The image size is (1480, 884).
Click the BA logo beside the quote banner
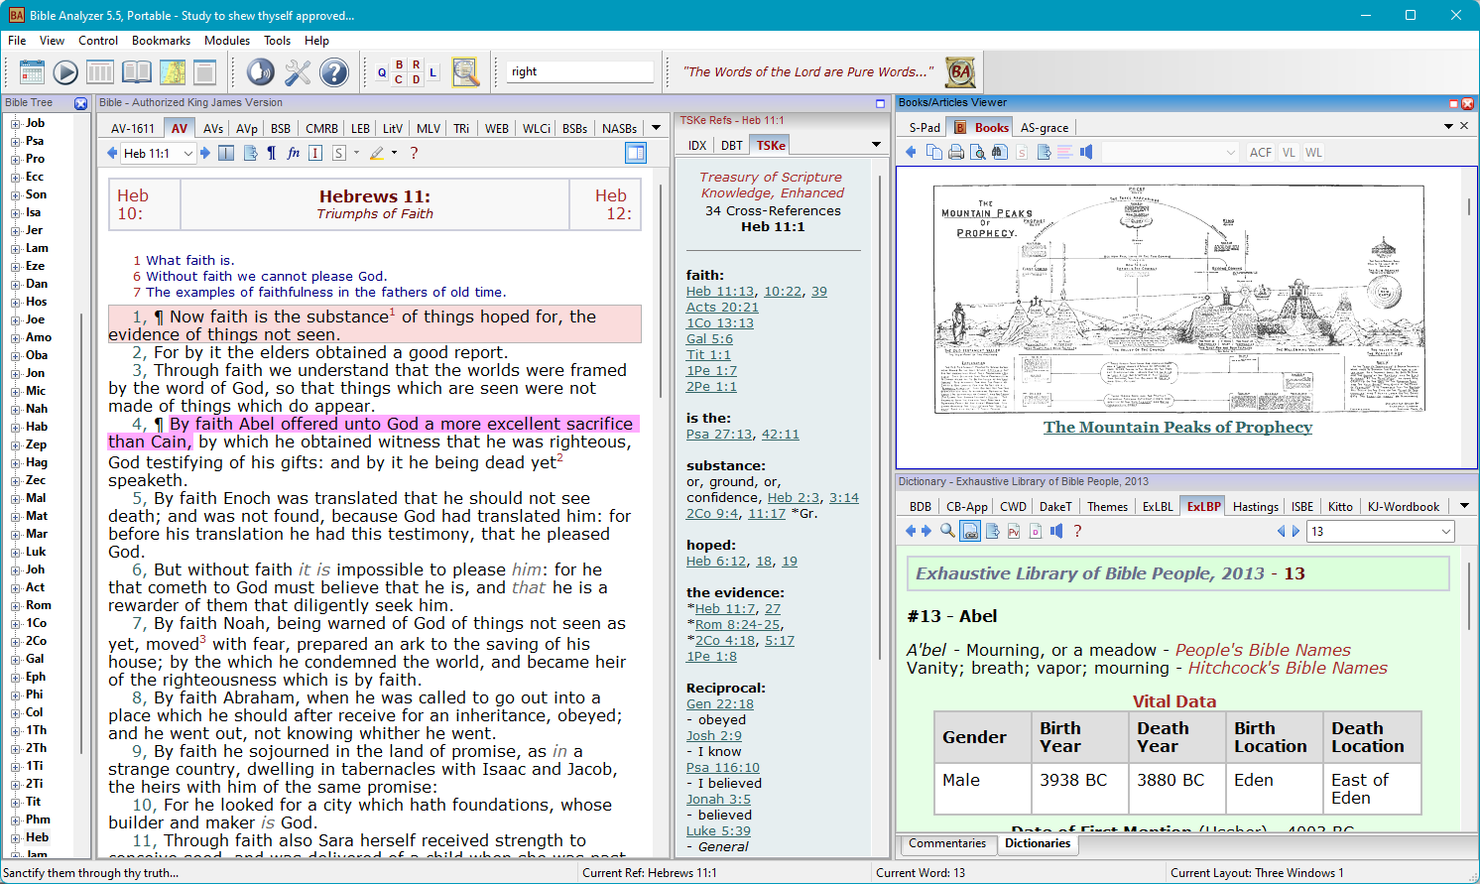point(960,72)
